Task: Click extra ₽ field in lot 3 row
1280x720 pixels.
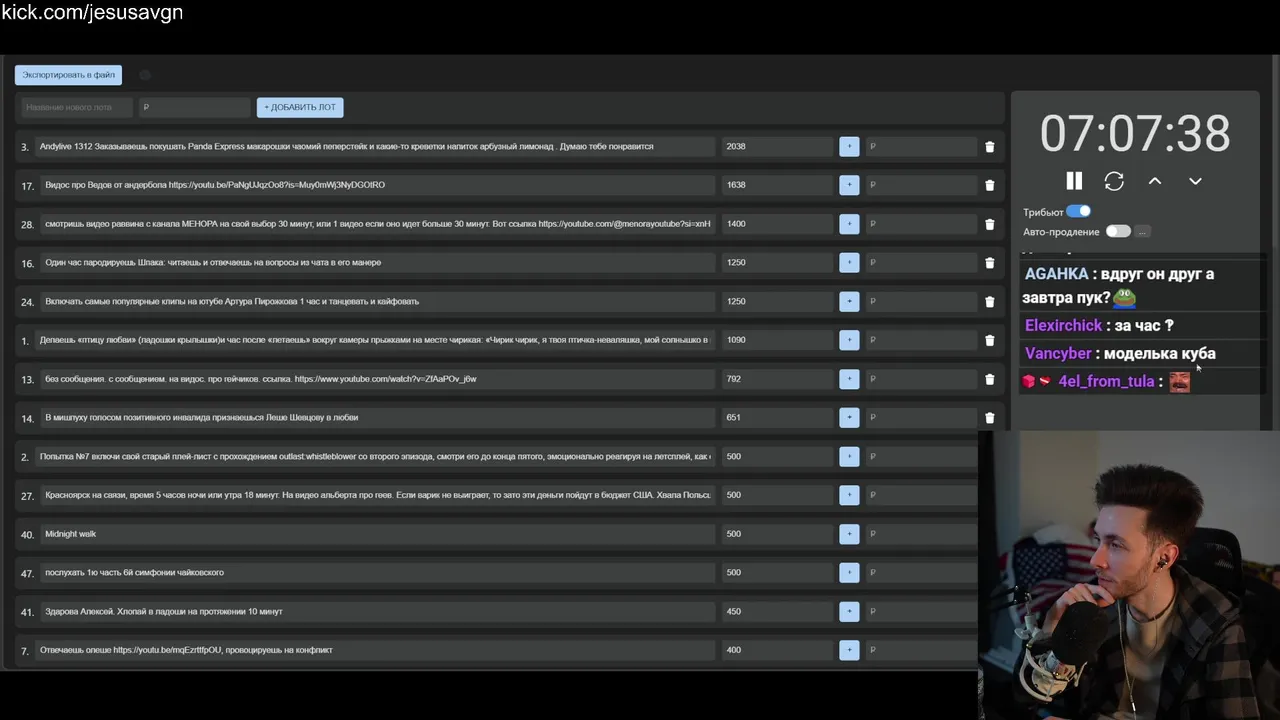Action: [x=921, y=146]
